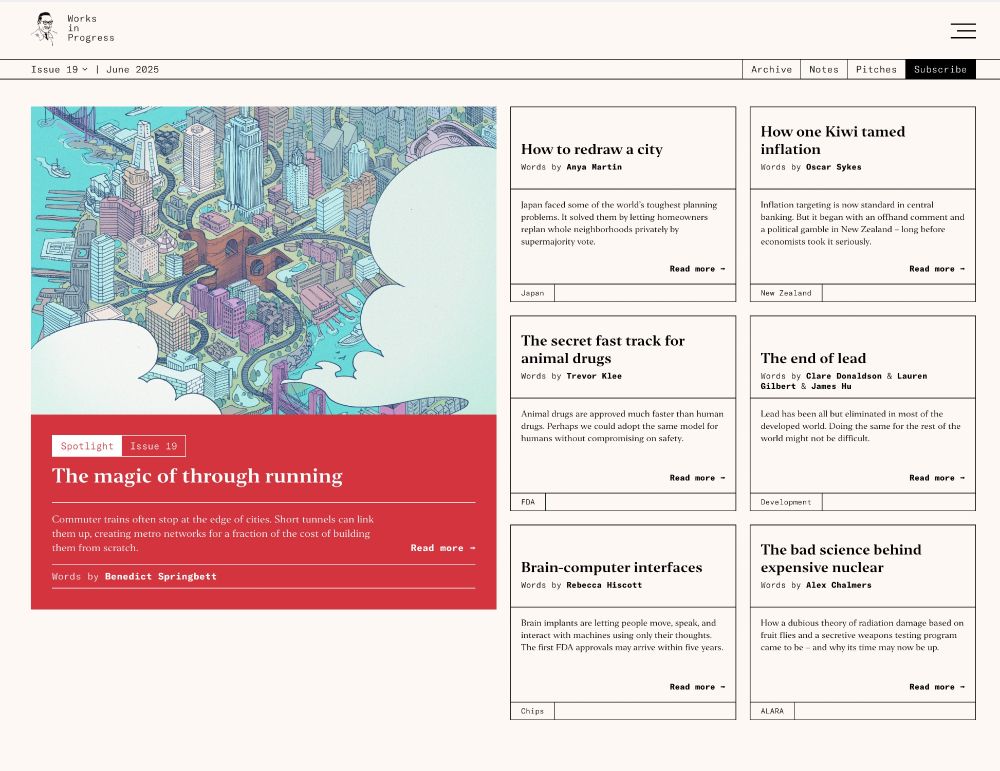The image size is (1000, 771).
Task: Click author Alex Chalmers
Action: pyautogui.click(x=839, y=585)
